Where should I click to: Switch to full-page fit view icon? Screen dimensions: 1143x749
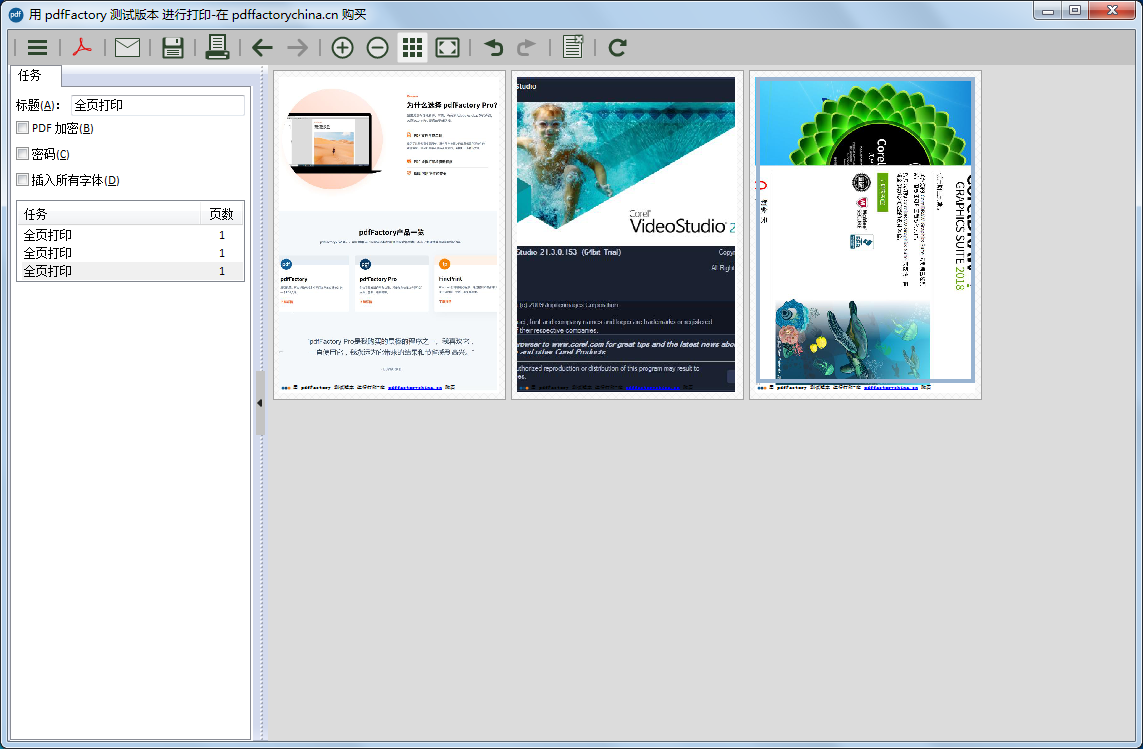(x=448, y=47)
